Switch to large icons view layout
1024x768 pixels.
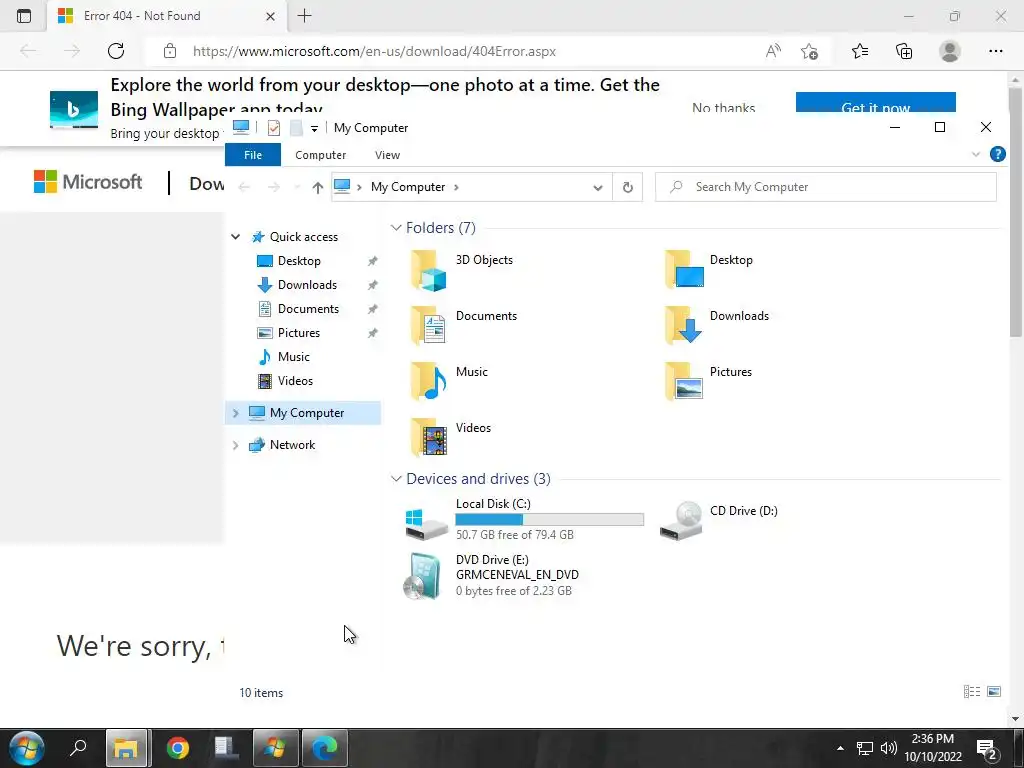point(994,692)
